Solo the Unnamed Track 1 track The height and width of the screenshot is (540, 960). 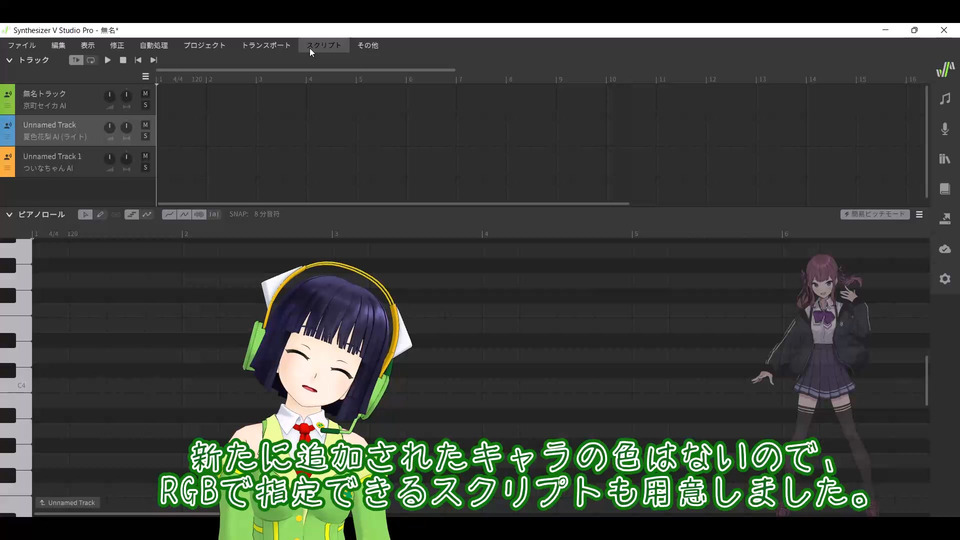(145, 168)
